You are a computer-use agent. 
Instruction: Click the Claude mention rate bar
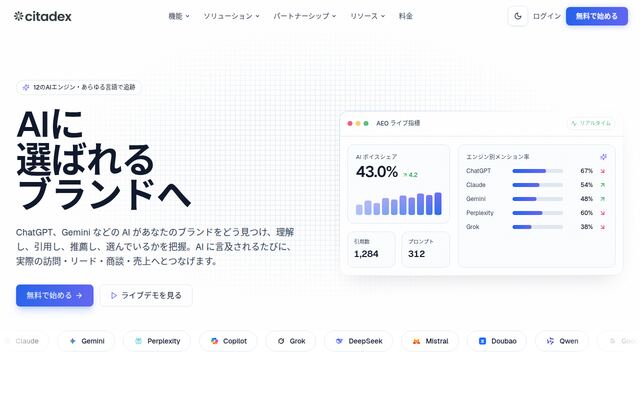[x=538, y=185]
